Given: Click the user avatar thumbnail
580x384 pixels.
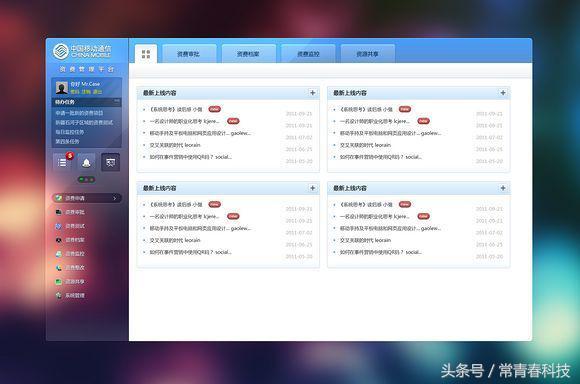Looking at the screenshot, I should tap(61, 88).
